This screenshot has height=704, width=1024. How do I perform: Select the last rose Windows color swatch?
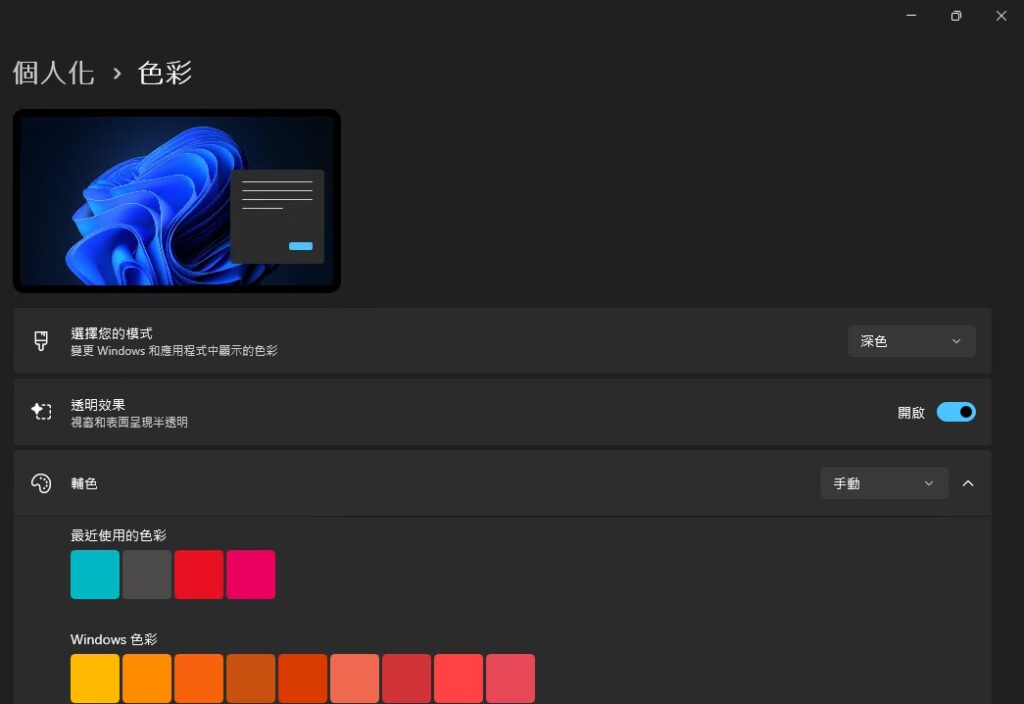[x=510, y=678]
